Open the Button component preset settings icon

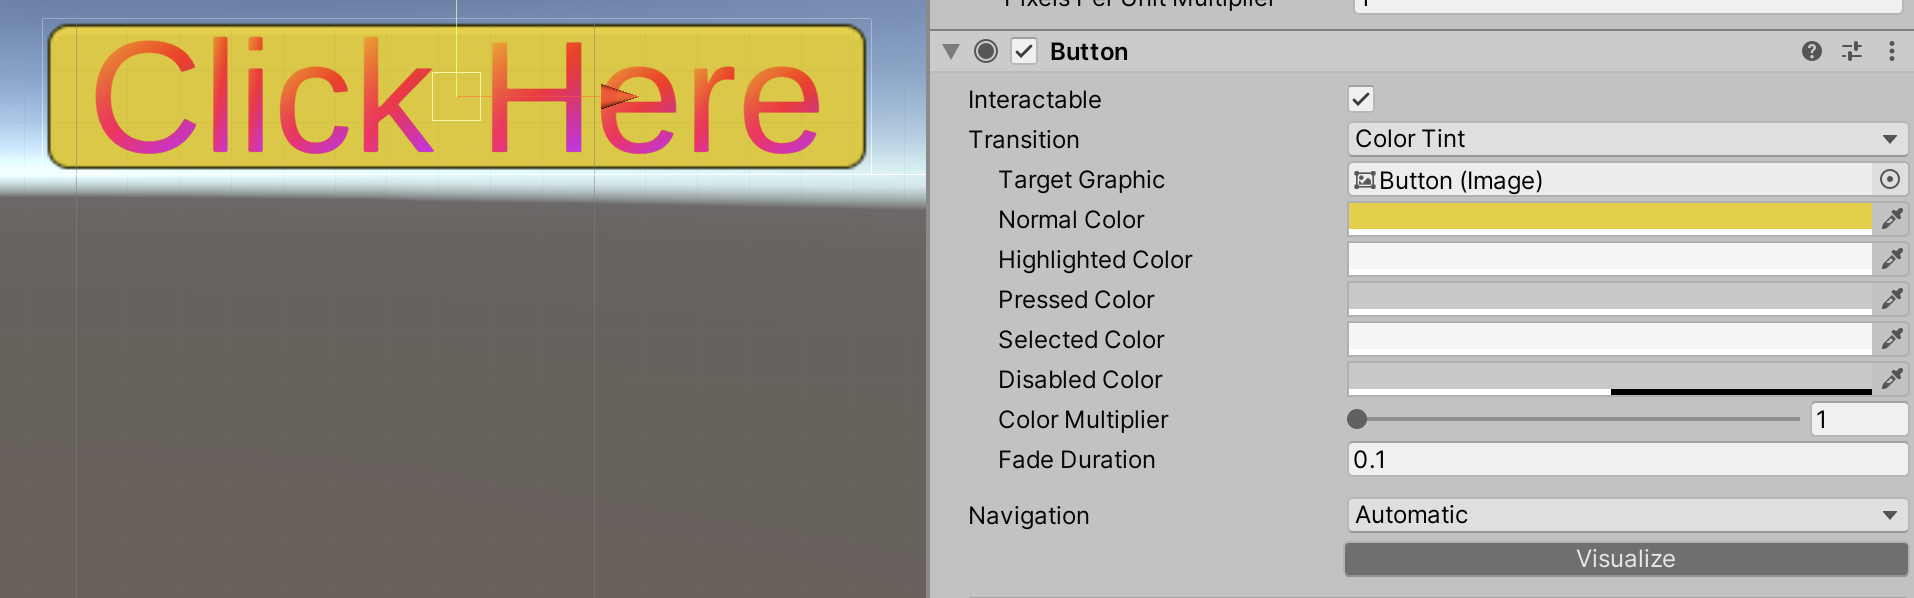coord(1852,51)
